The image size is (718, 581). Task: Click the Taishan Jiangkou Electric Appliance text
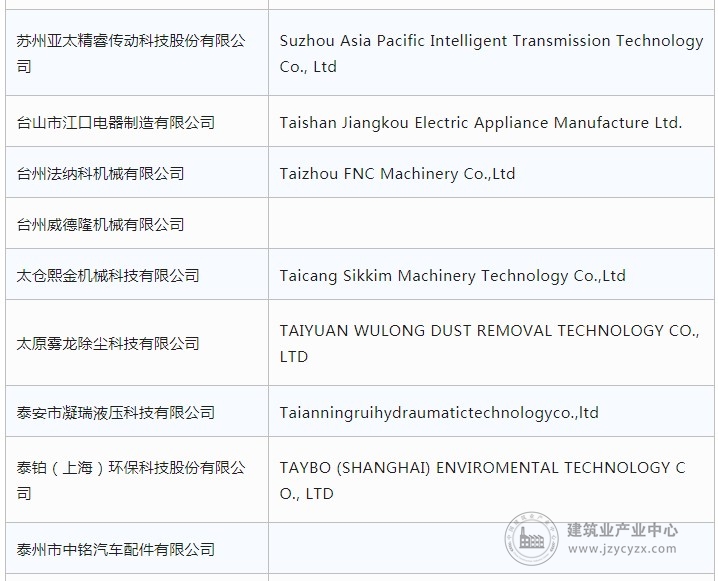(481, 123)
